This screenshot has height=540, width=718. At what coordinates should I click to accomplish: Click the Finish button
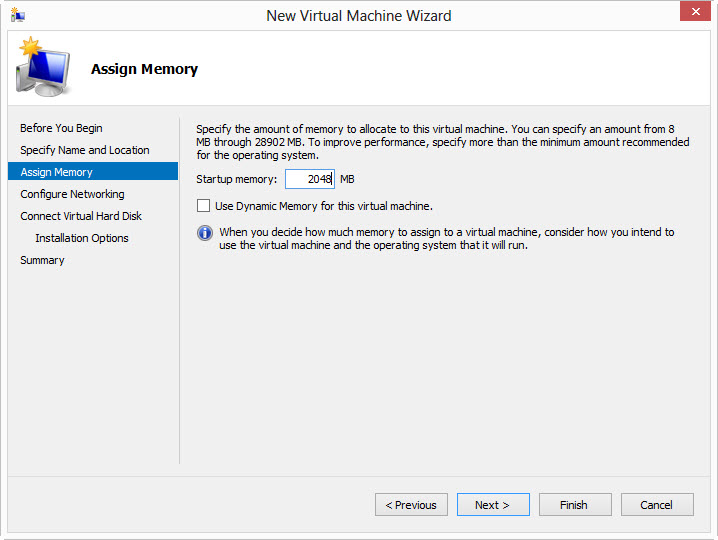pyautogui.click(x=575, y=505)
